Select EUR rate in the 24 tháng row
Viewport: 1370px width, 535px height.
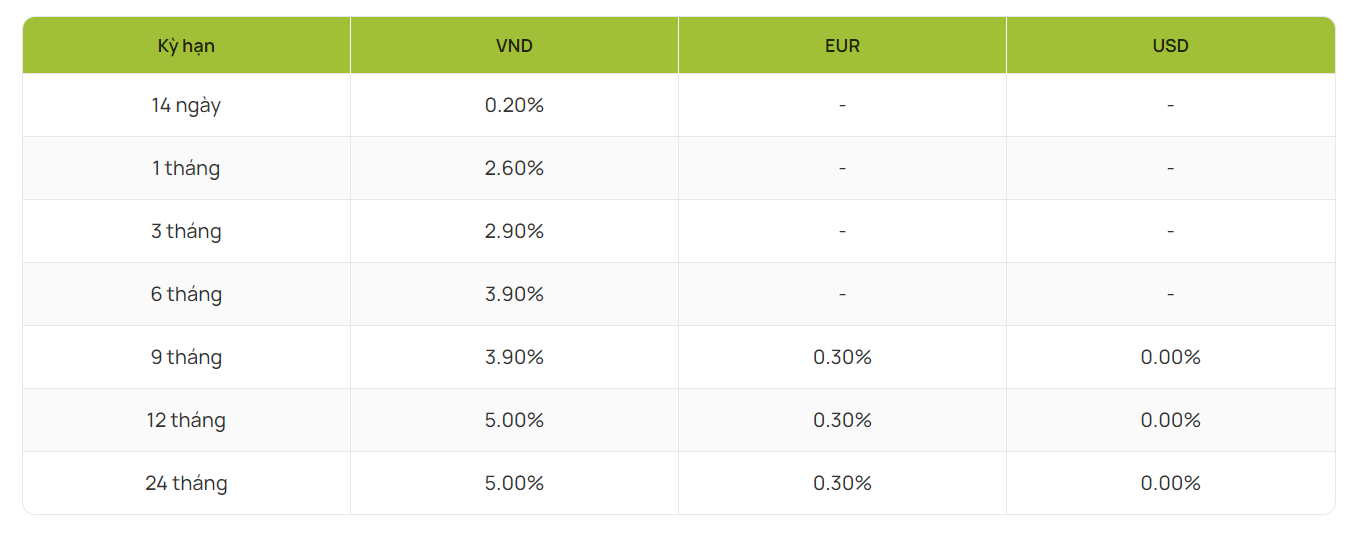pyautogui.click(x=842, y=483)
